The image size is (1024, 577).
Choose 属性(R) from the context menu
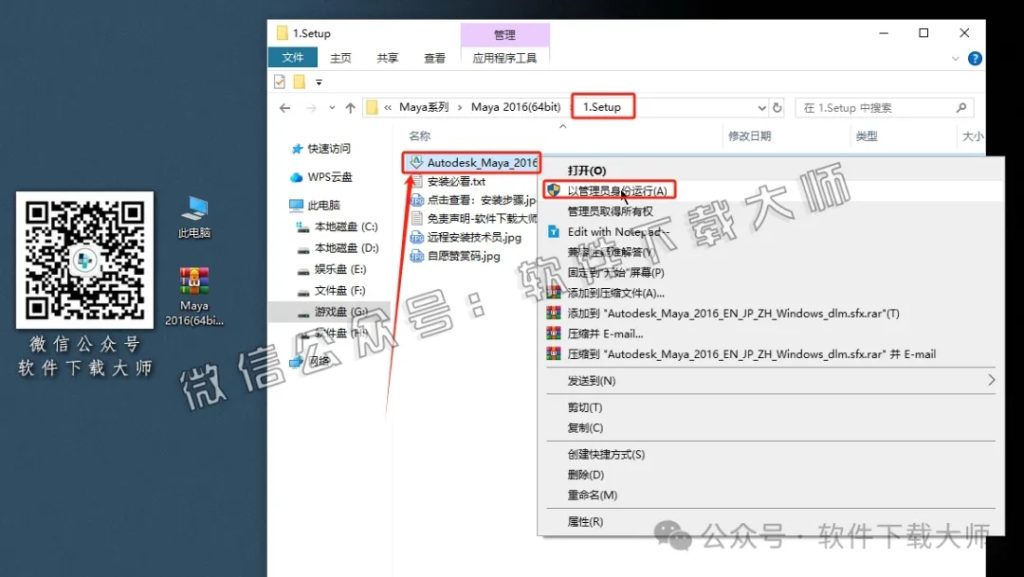click(585, 522)
